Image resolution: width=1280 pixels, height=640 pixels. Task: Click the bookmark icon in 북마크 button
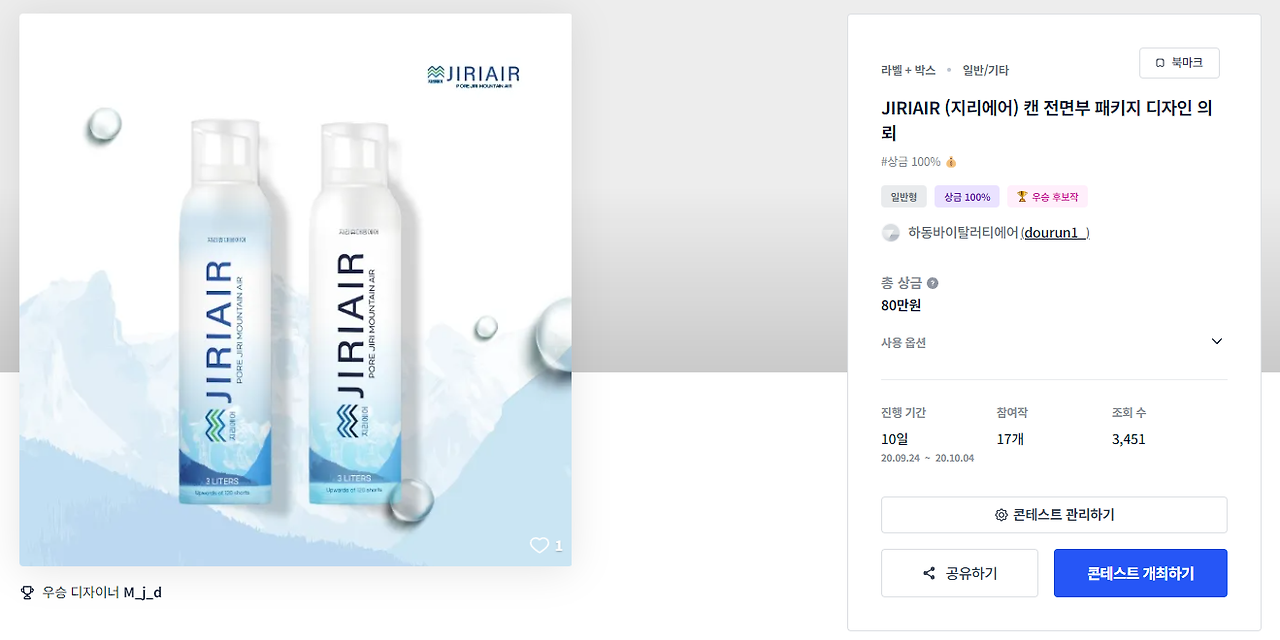pos(1160,63)
